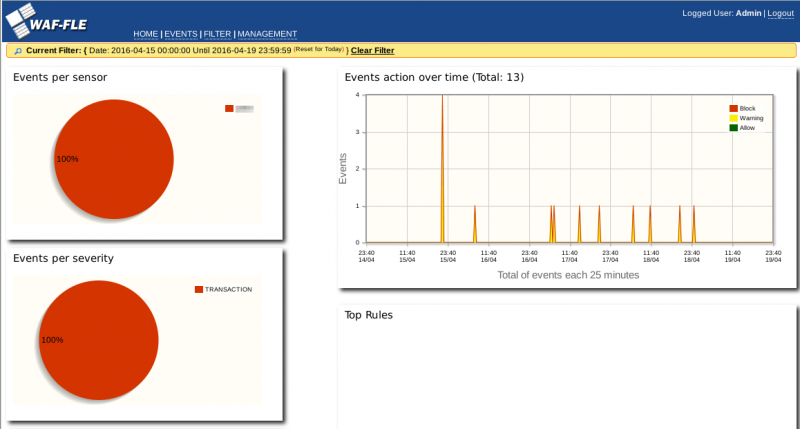Click the TRANSACTION legend entry
Screen dimensions: 800x429
pos(228,289)
